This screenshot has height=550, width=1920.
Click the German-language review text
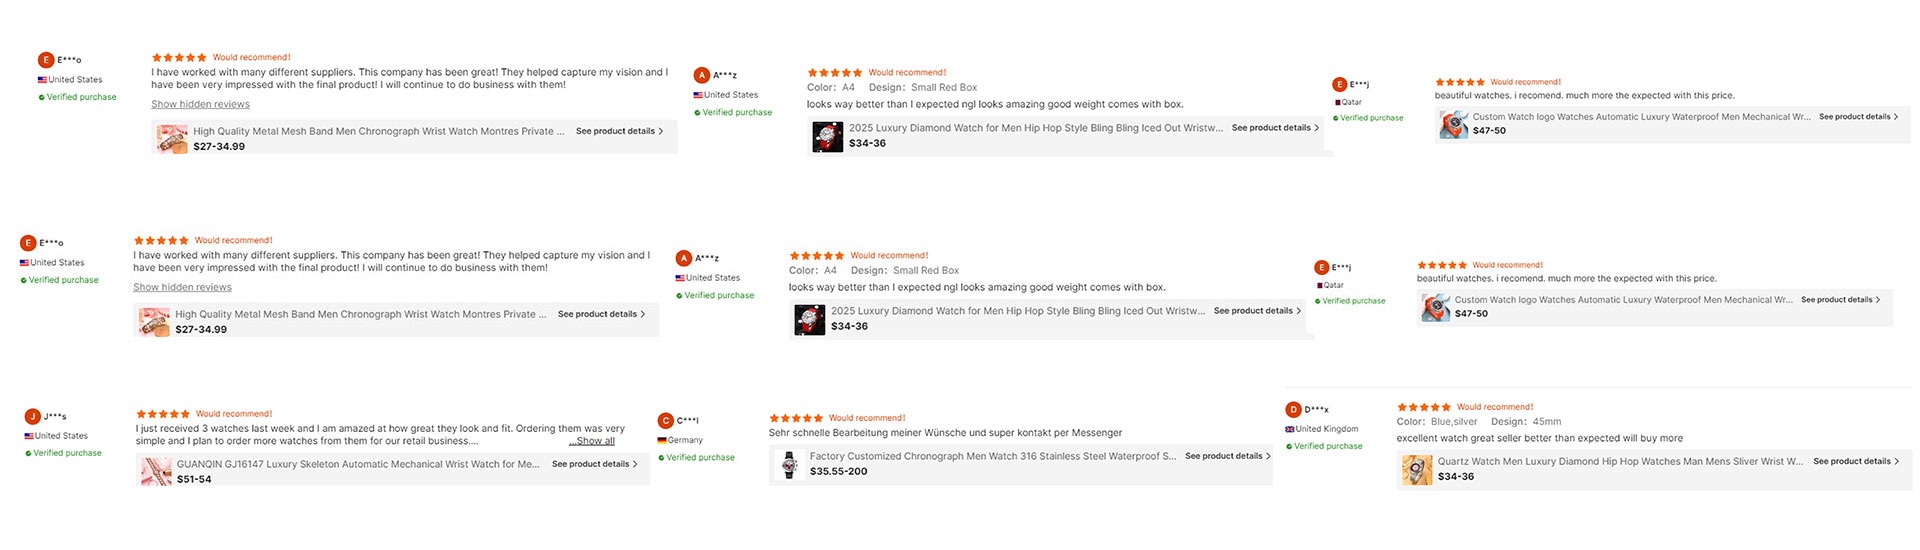pyautogui.click(x=945, y=433)
